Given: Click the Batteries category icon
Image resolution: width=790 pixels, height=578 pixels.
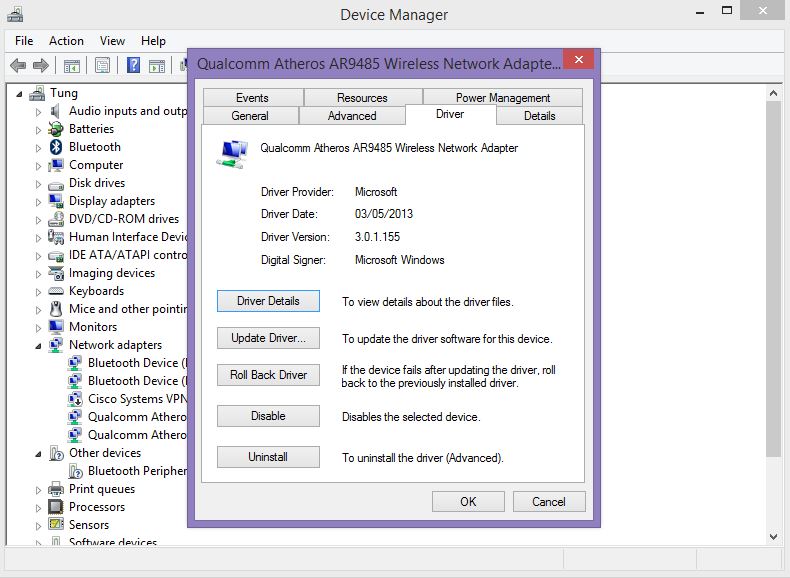Looking at the screenshot, I should [x=55, y=129].
